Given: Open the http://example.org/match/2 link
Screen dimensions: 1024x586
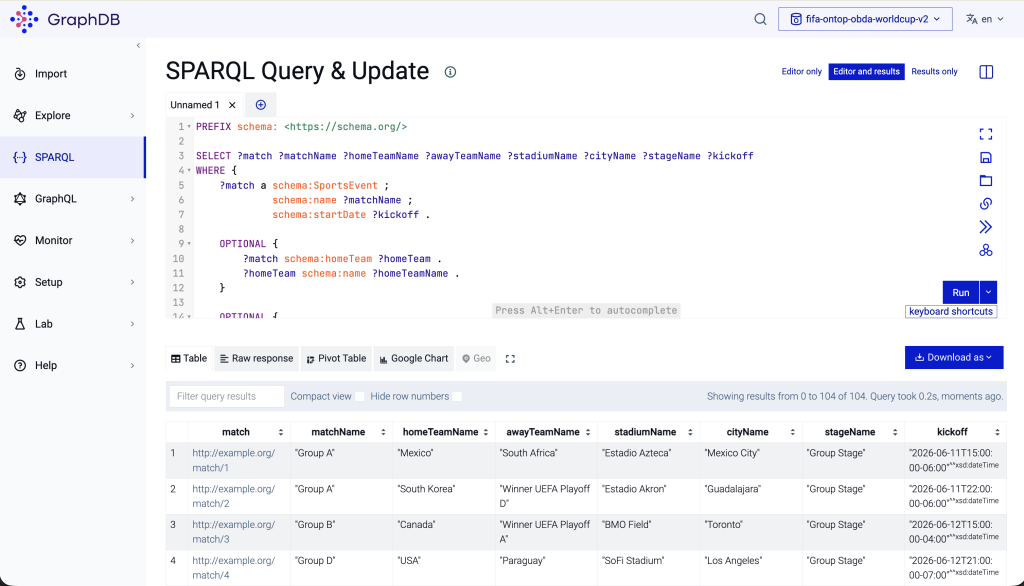Looking at the screenshot, I should pos(233,496).
